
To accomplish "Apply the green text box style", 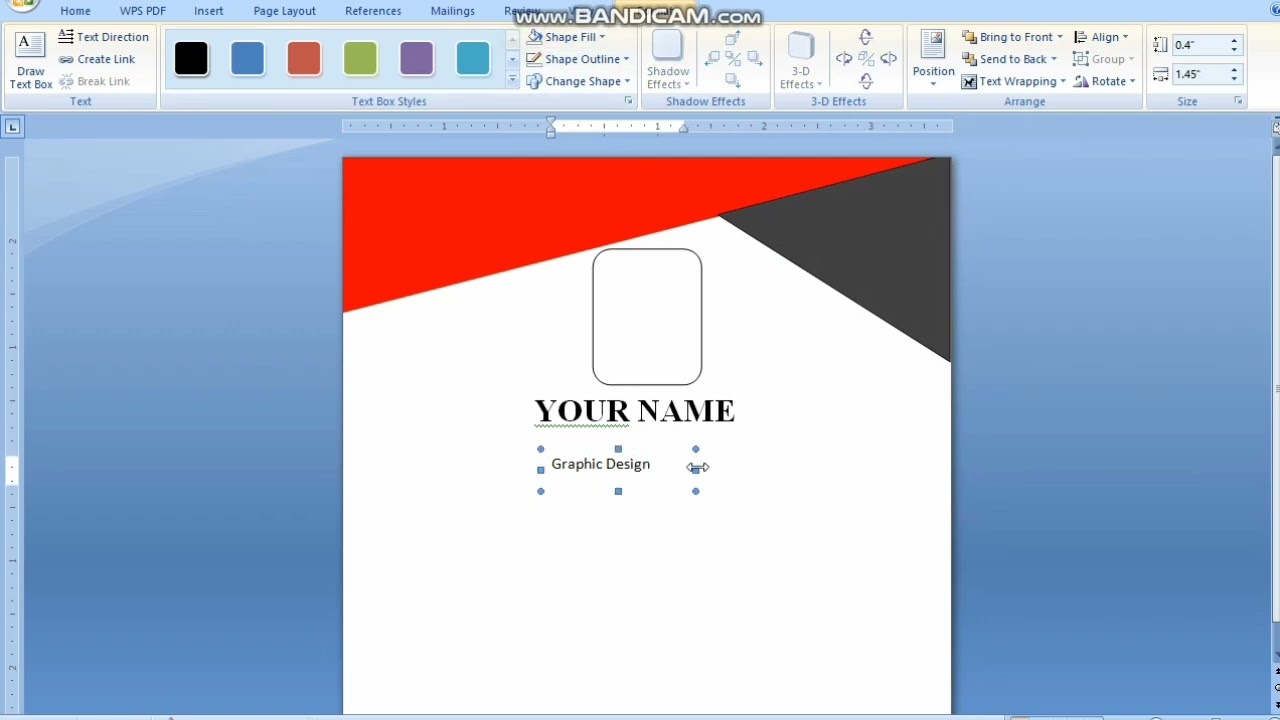I will coord(360,59).
